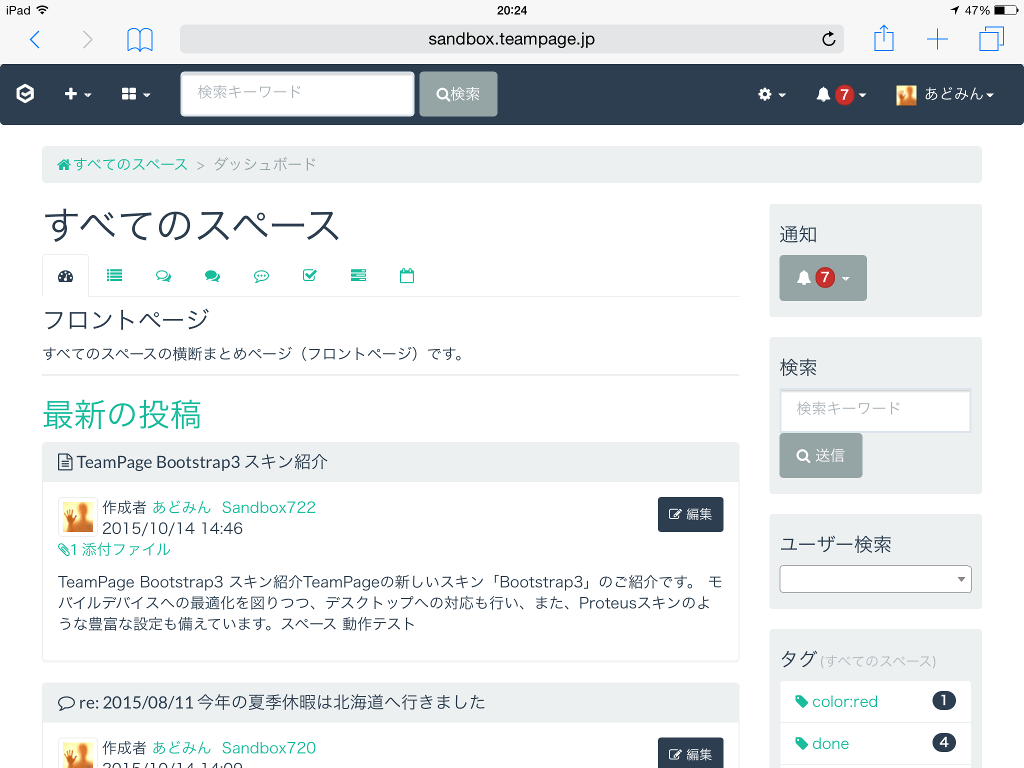This screenshot has height=768, width=1024.
Task: Tap Safari's share icon
Action: point(883,39)
